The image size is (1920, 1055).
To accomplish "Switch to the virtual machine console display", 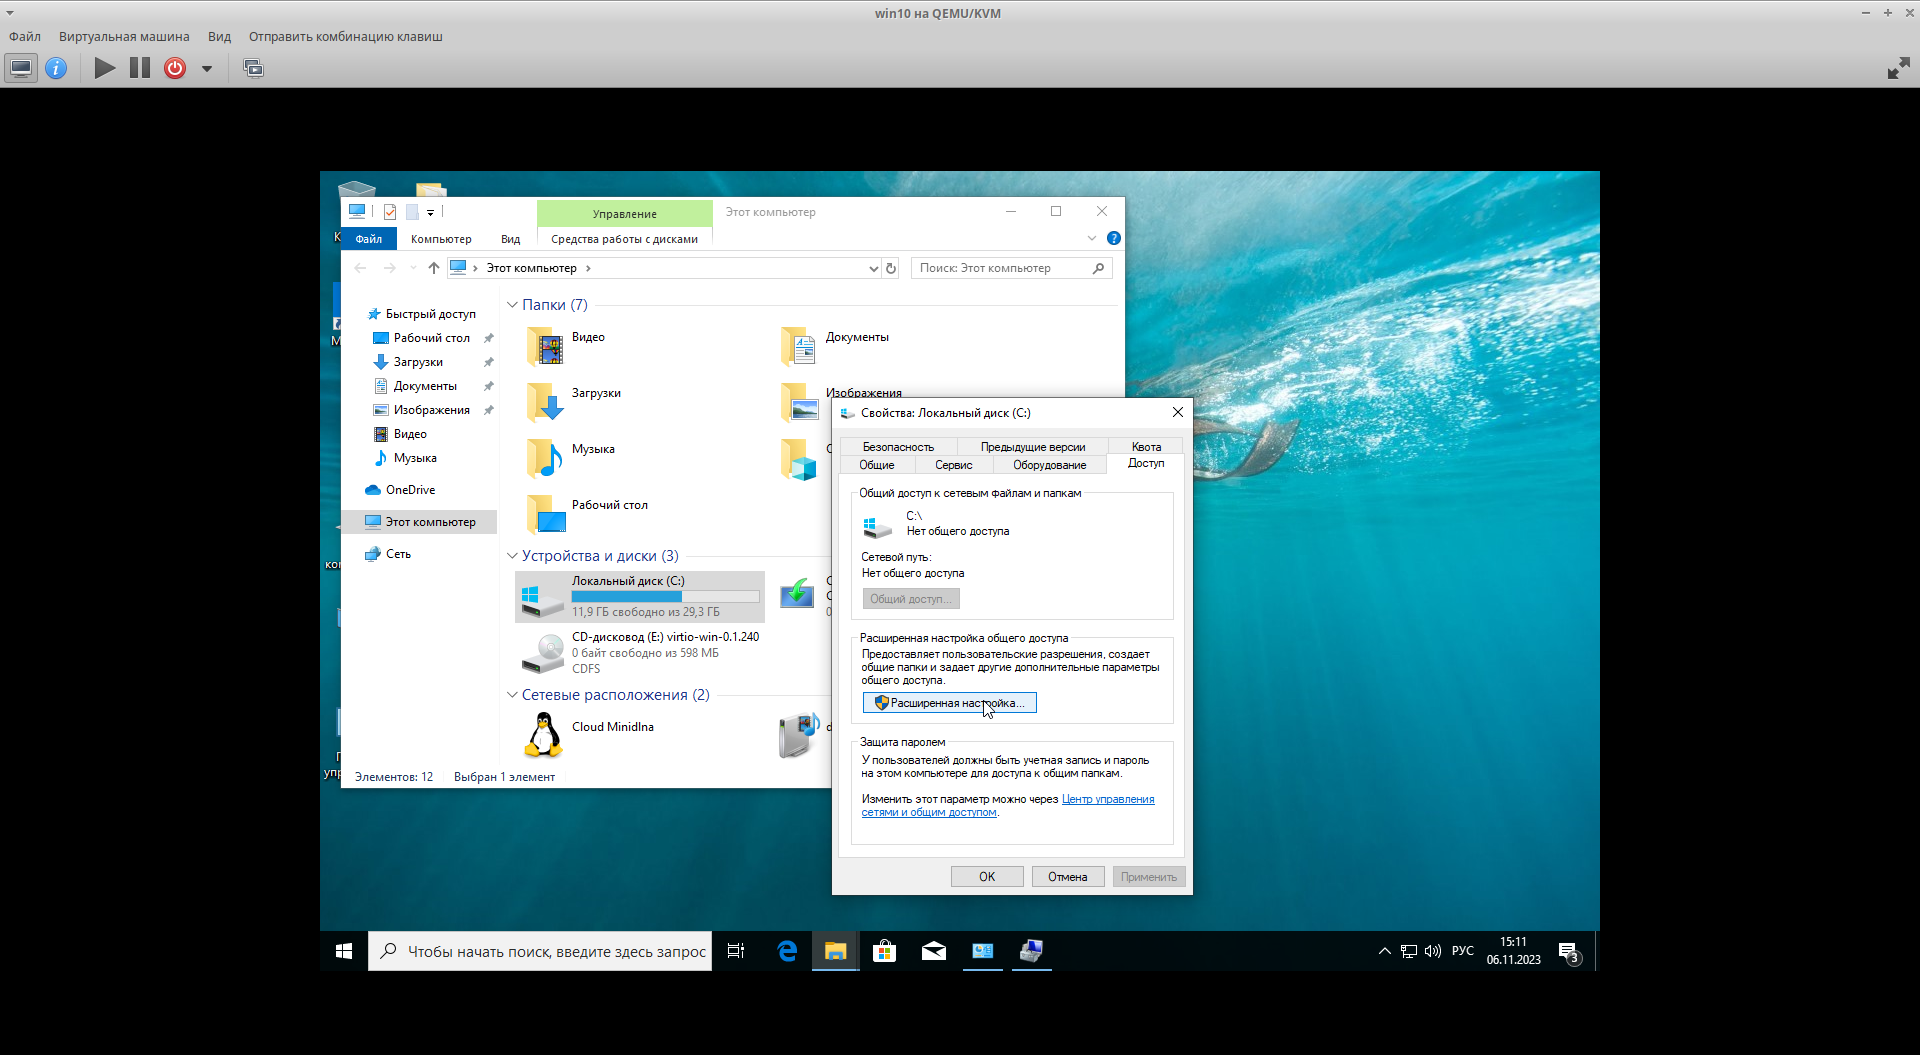I will click(x=20, y=68).
